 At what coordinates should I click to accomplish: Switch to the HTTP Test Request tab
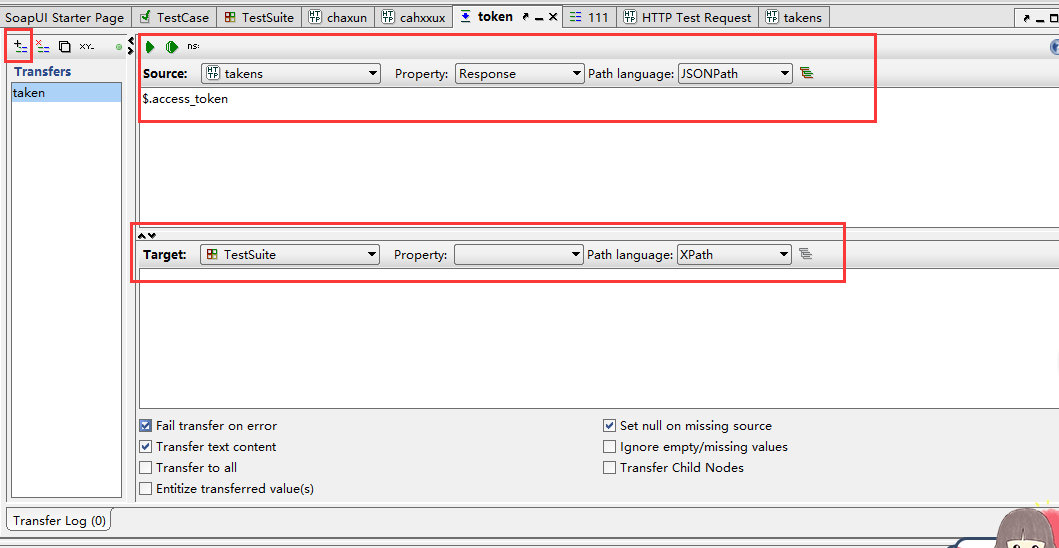pos(688,18)
